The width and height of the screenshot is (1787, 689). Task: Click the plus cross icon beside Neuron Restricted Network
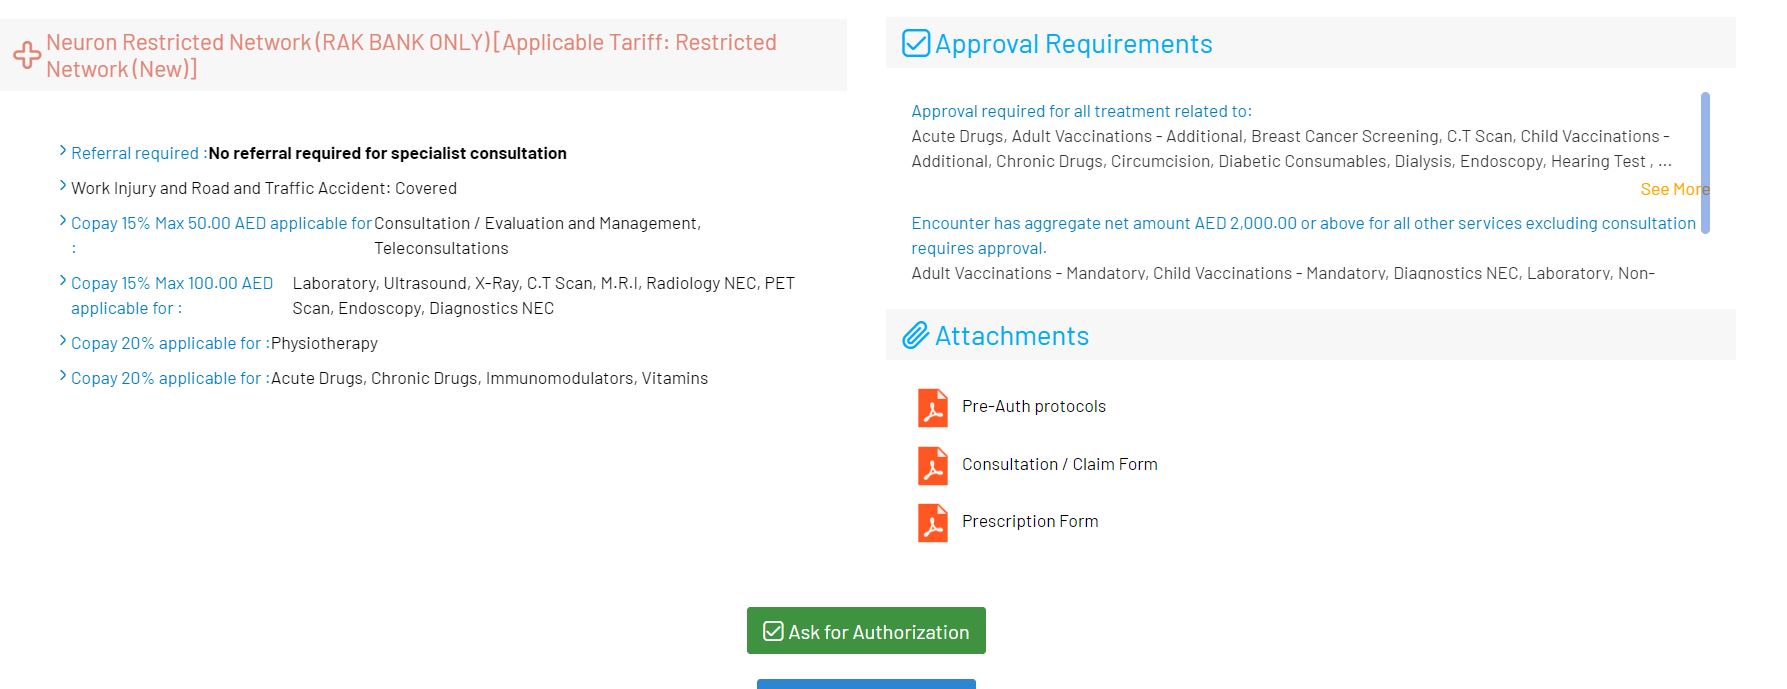click(x=27, y=55)
